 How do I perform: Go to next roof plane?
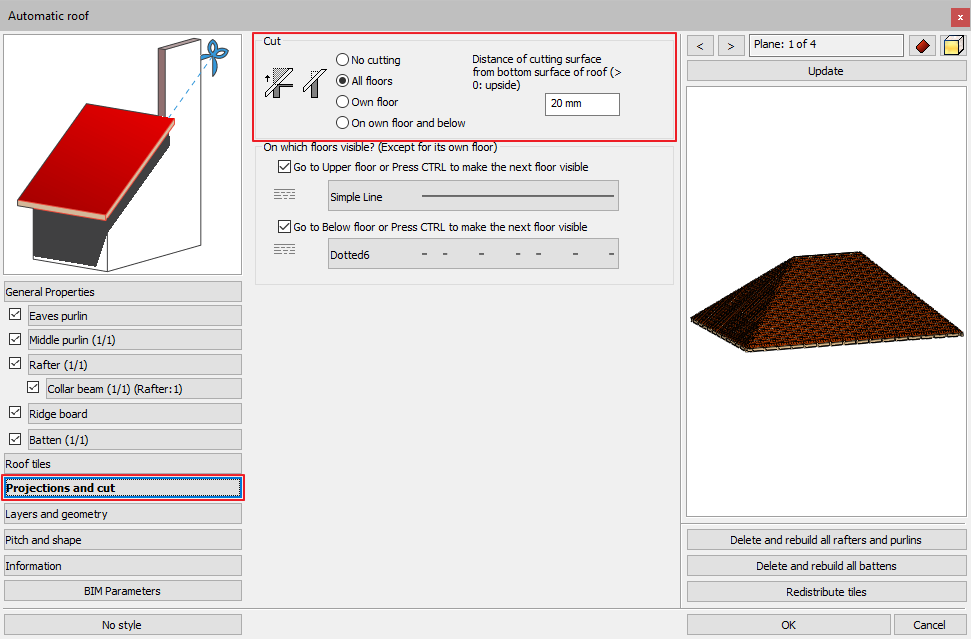(732, 46)
